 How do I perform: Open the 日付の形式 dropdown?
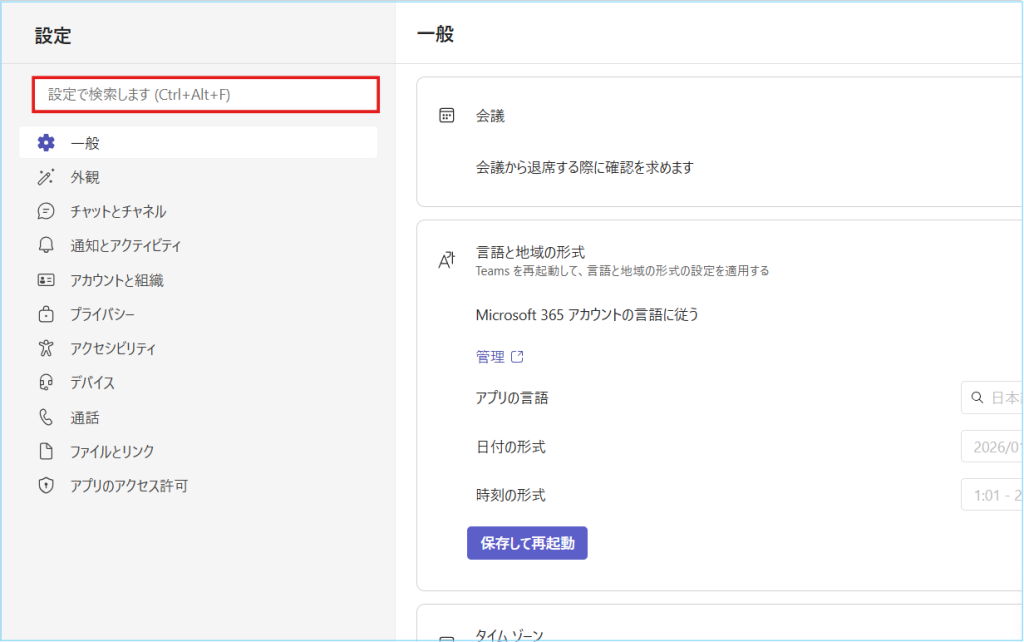991,447
